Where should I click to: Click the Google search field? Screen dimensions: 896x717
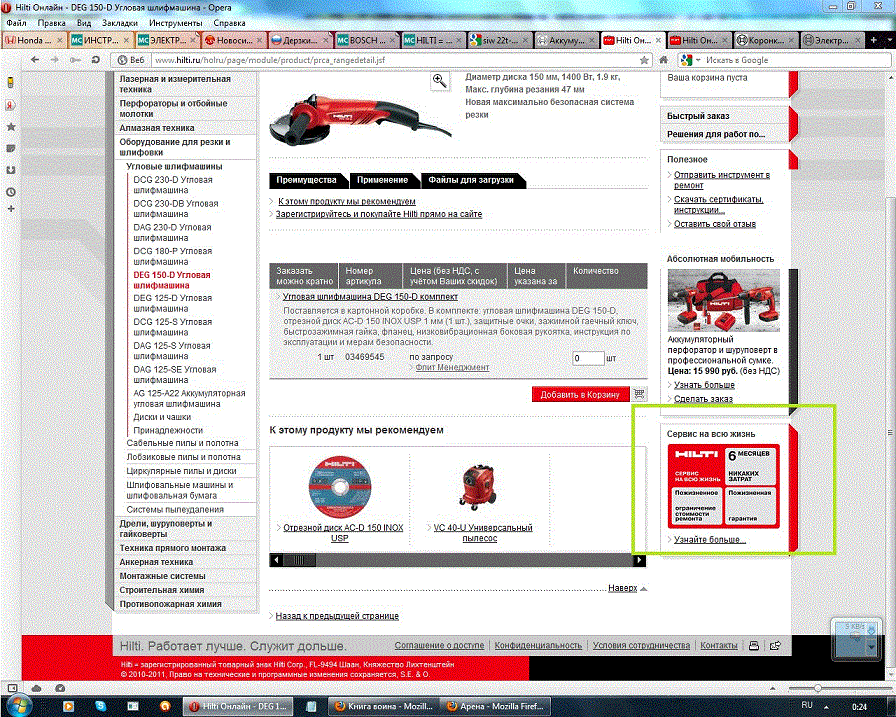click(795, 60)
